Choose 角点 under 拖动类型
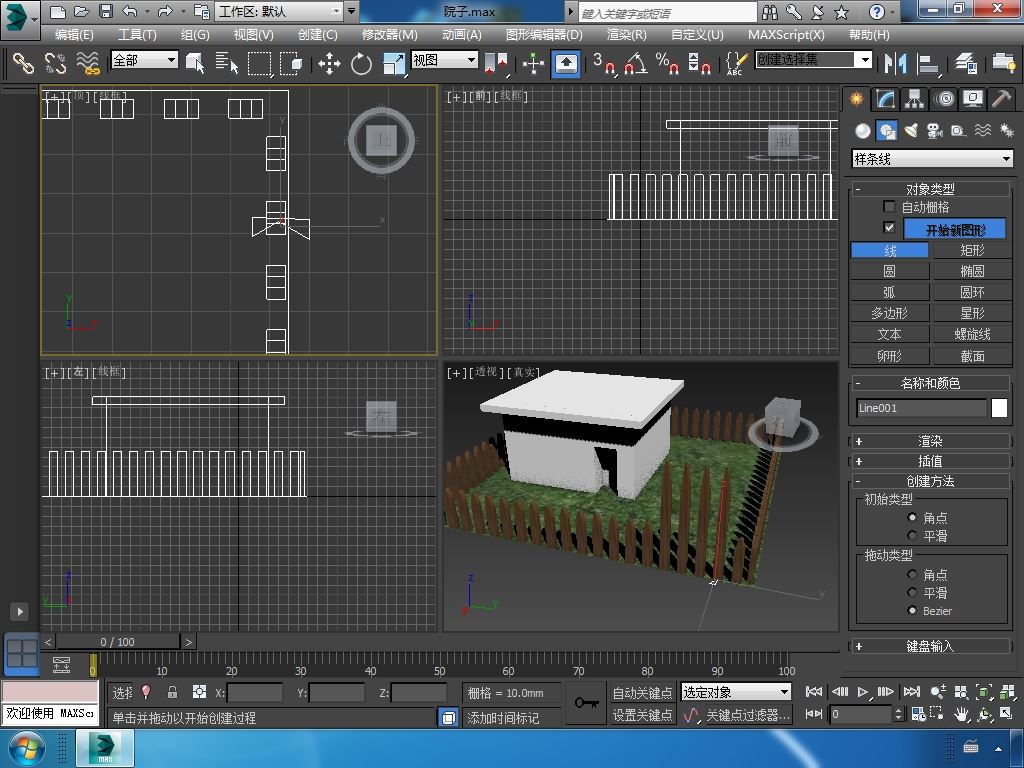 [x=912, y=575]
